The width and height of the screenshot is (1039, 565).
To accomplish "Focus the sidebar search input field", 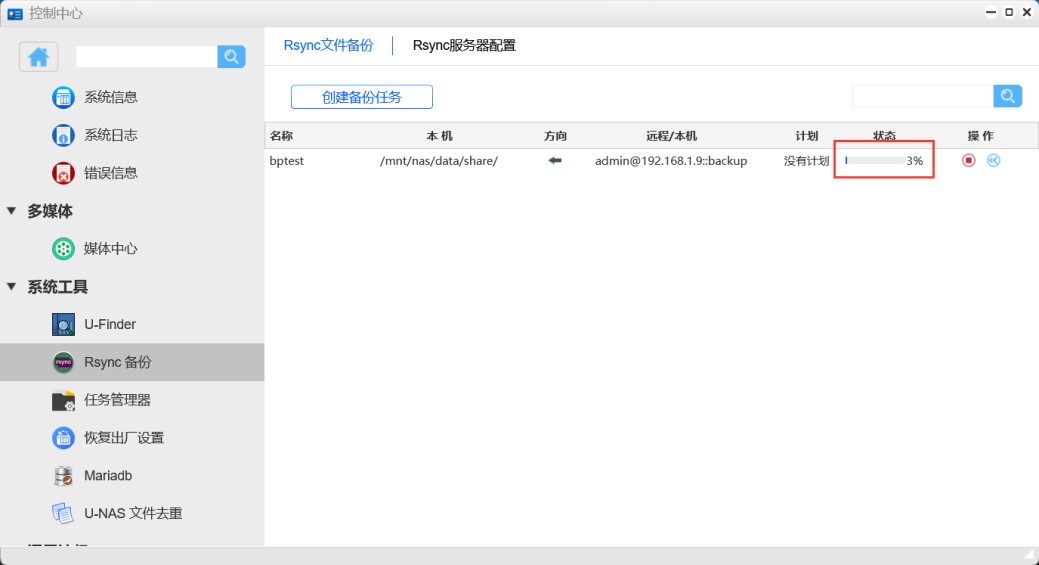I will pos(146,57).
